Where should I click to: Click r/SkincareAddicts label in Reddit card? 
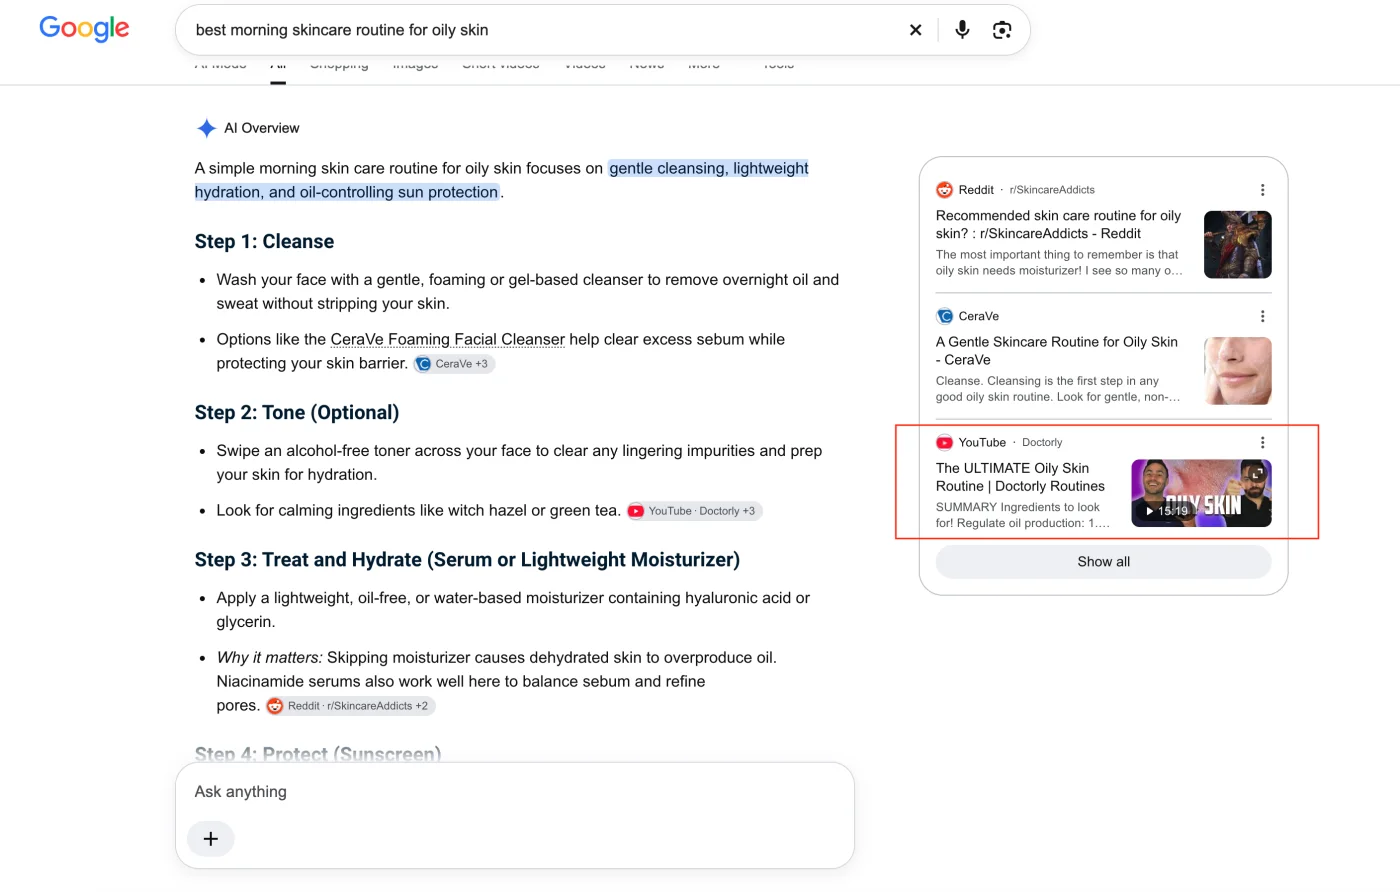[x=1052, y=190]
